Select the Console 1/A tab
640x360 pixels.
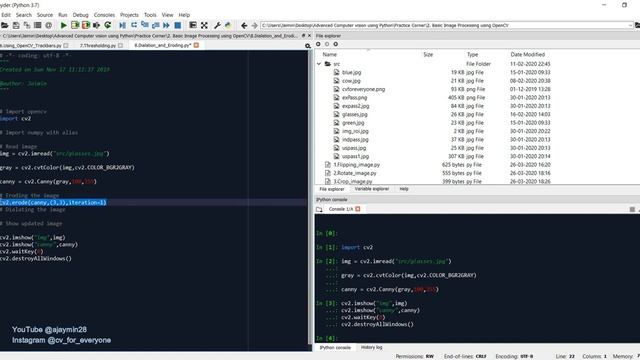coord(341,209)
